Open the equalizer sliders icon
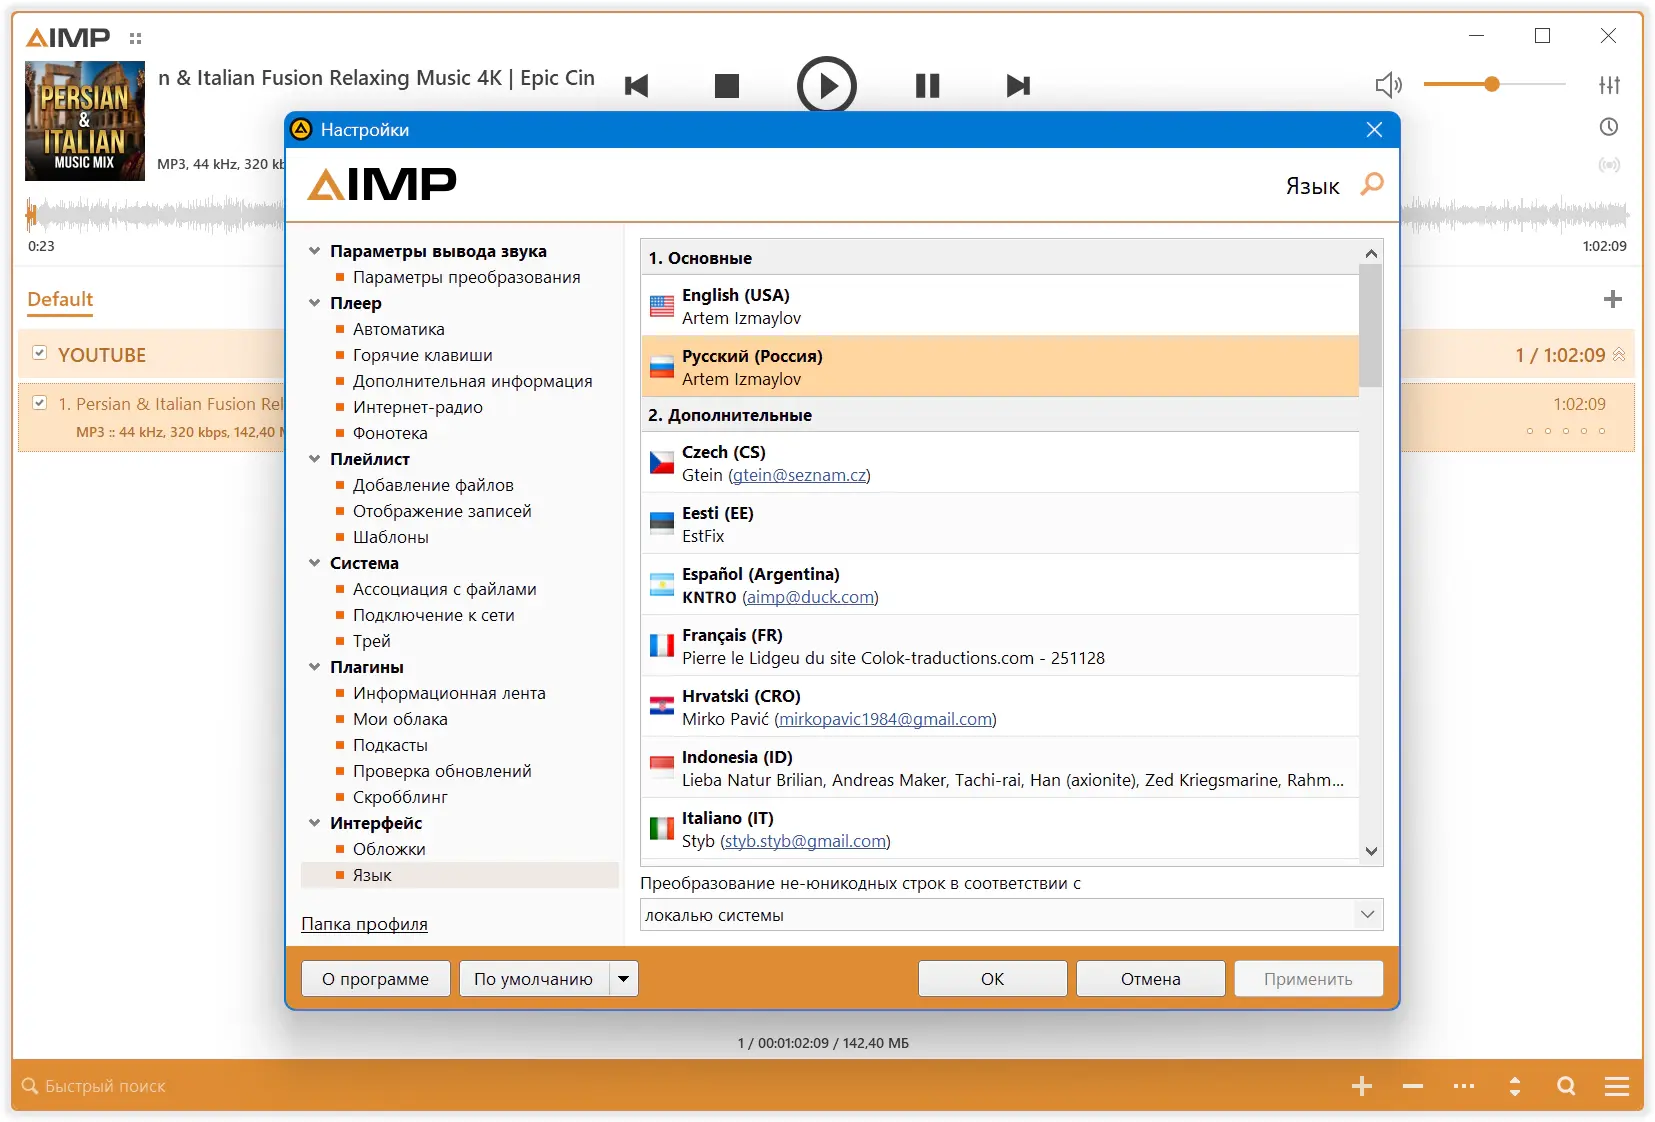 coord(1609,85)
